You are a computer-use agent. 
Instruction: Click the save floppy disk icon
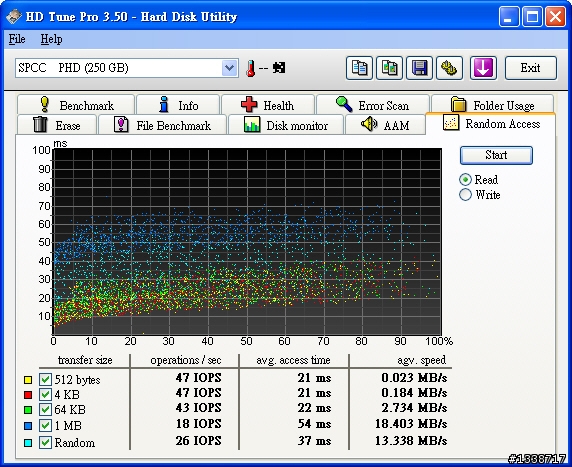(x=420, y=68)
